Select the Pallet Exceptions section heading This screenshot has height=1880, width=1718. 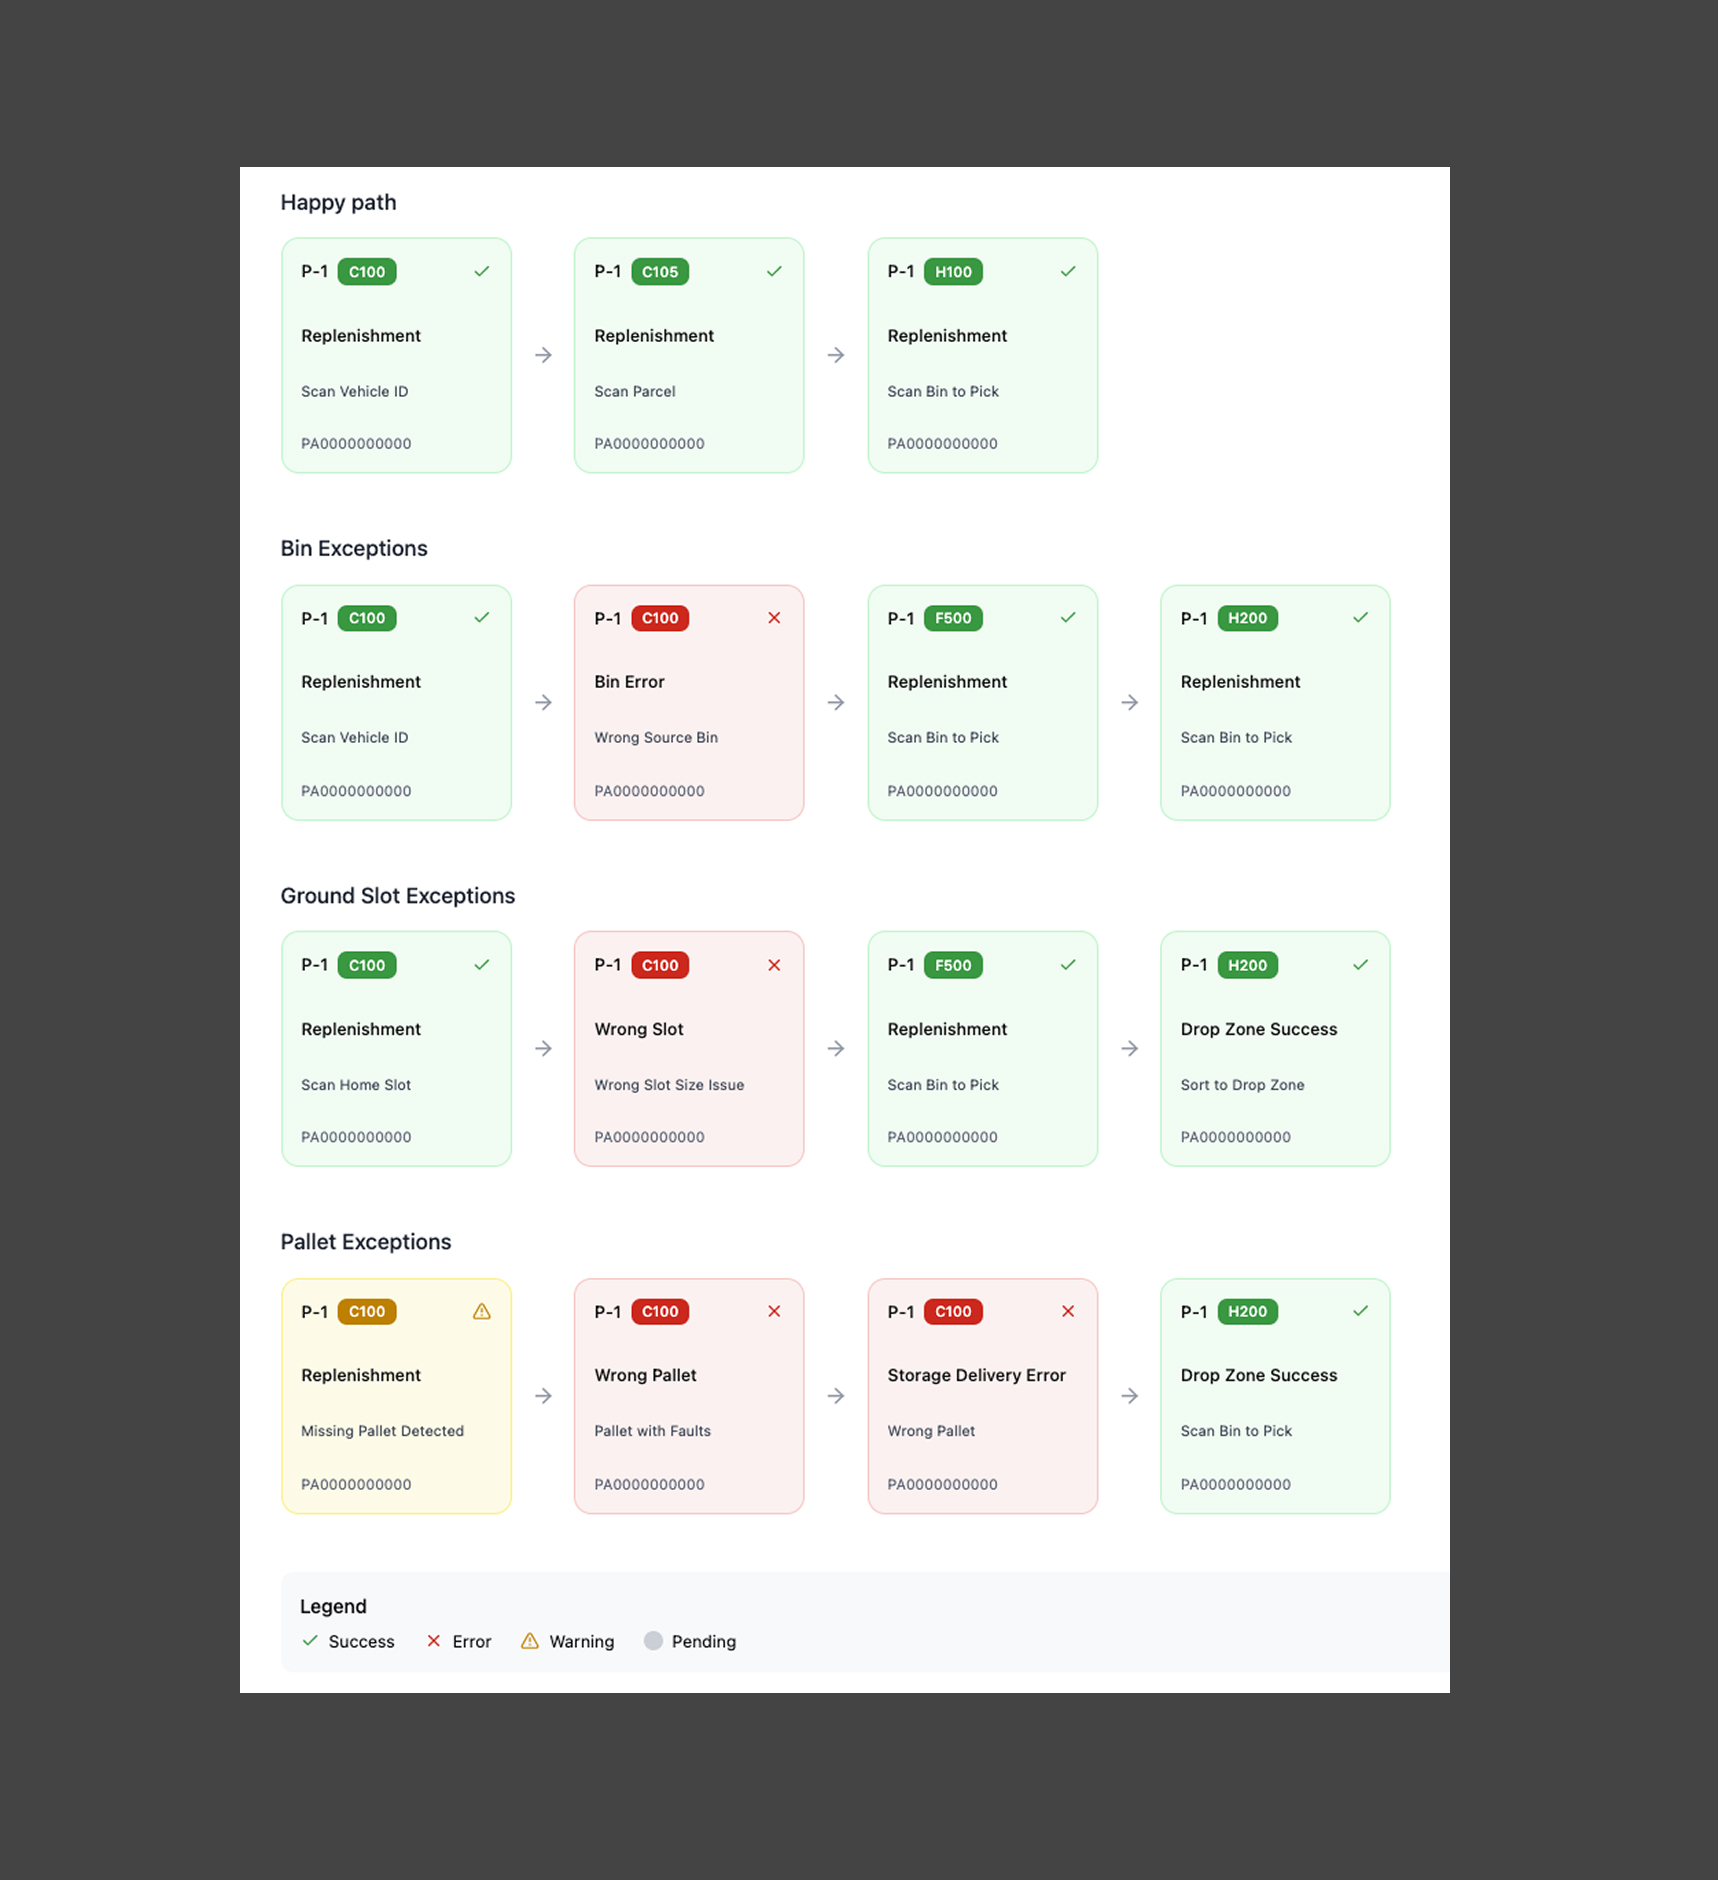tap(365, 1242)
